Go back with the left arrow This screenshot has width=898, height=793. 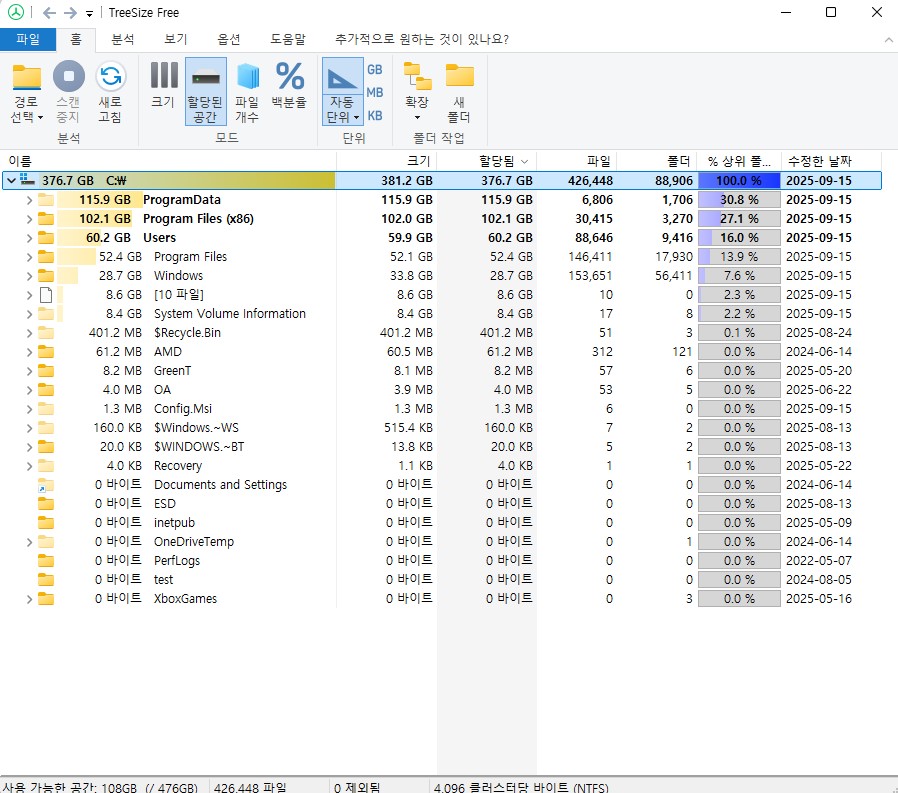[x=50, y=13]
